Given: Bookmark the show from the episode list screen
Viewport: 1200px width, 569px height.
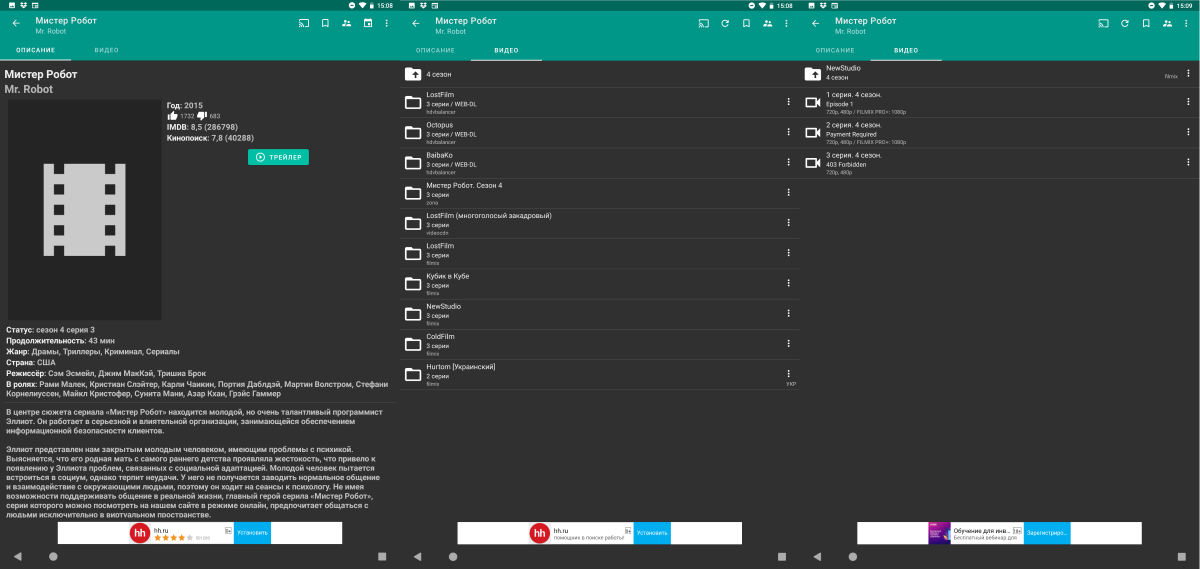Looking at the screenshot, I should click(1146, 23).
